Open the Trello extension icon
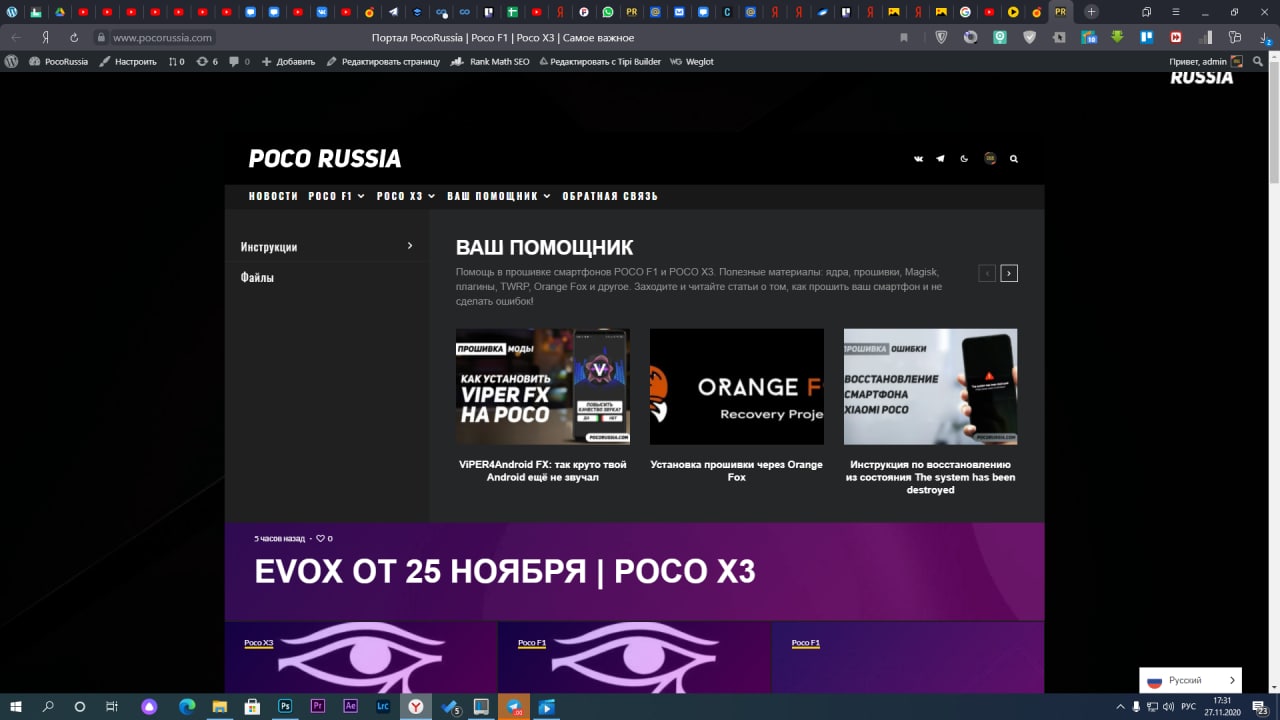Viewport: 1280px width, 720px height. coord(1147,37)
